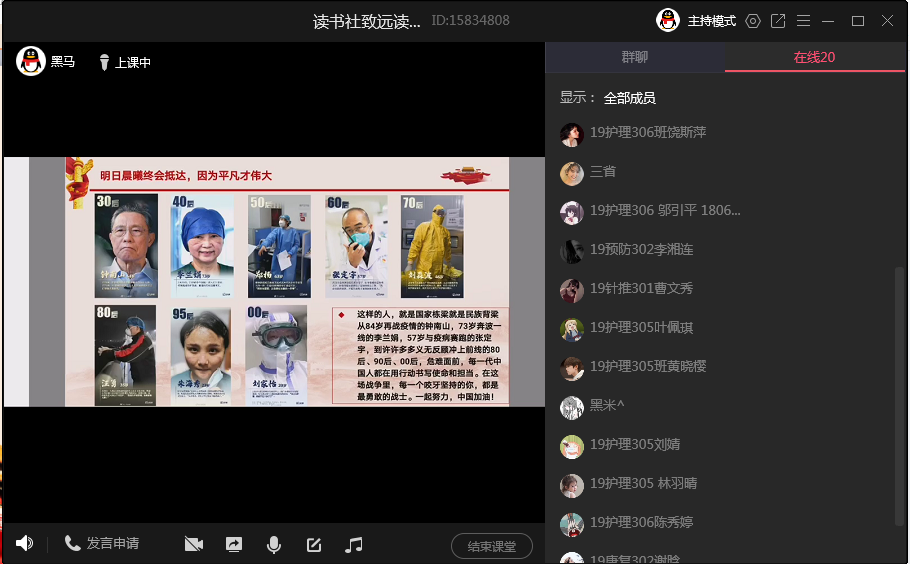
Task: Click the screen share icon
Action: [234, 544]
